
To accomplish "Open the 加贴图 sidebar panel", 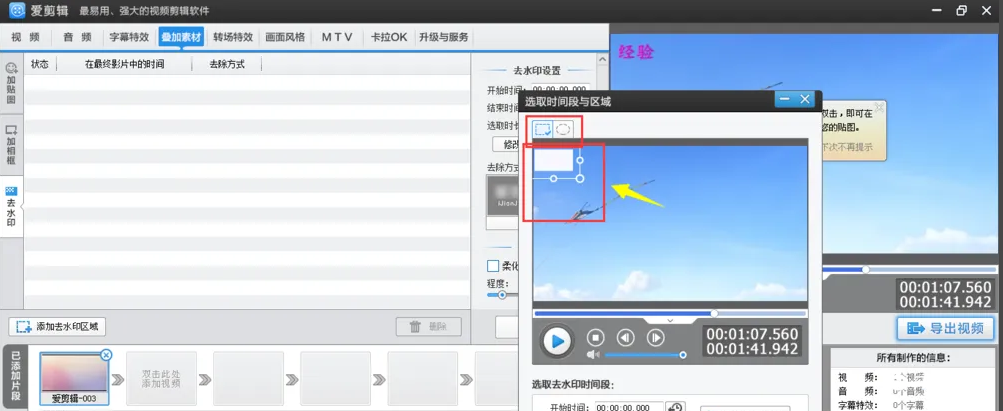I will 11,84.
